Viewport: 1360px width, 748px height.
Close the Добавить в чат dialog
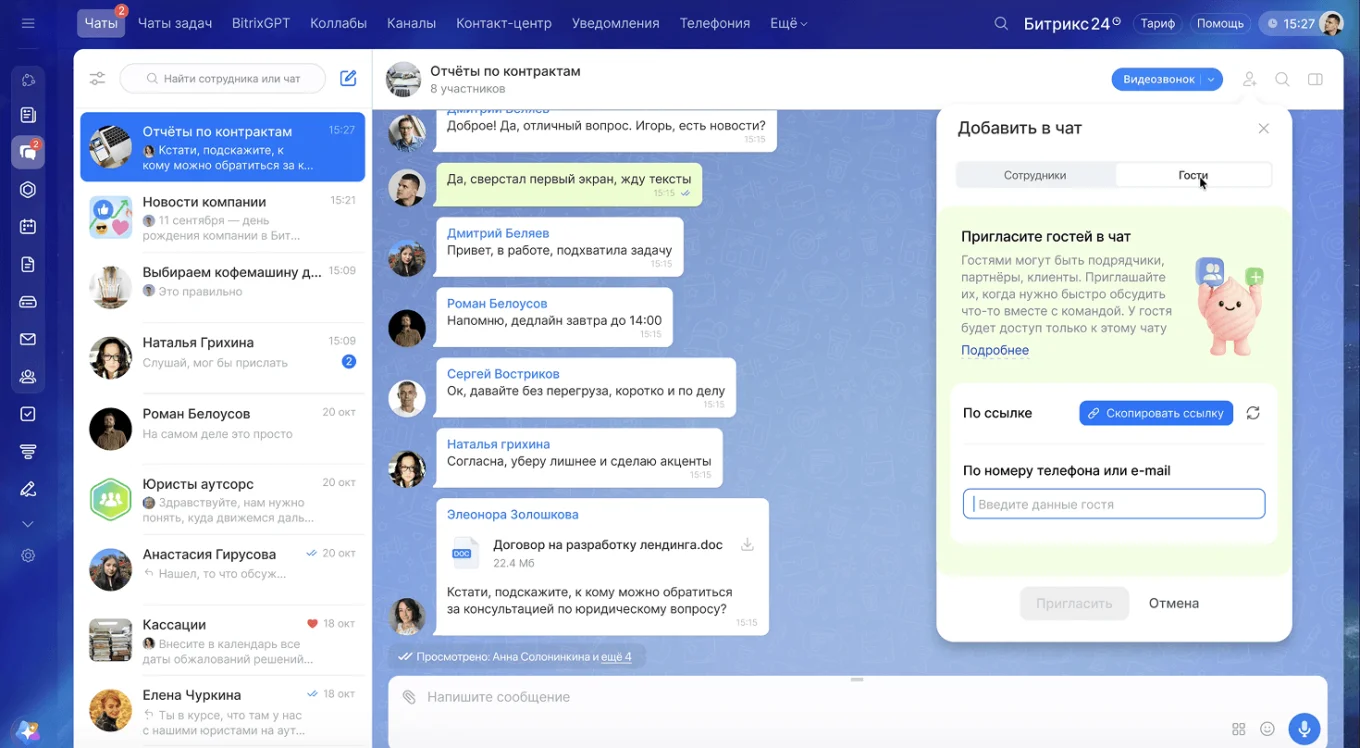pos(1263,129)
